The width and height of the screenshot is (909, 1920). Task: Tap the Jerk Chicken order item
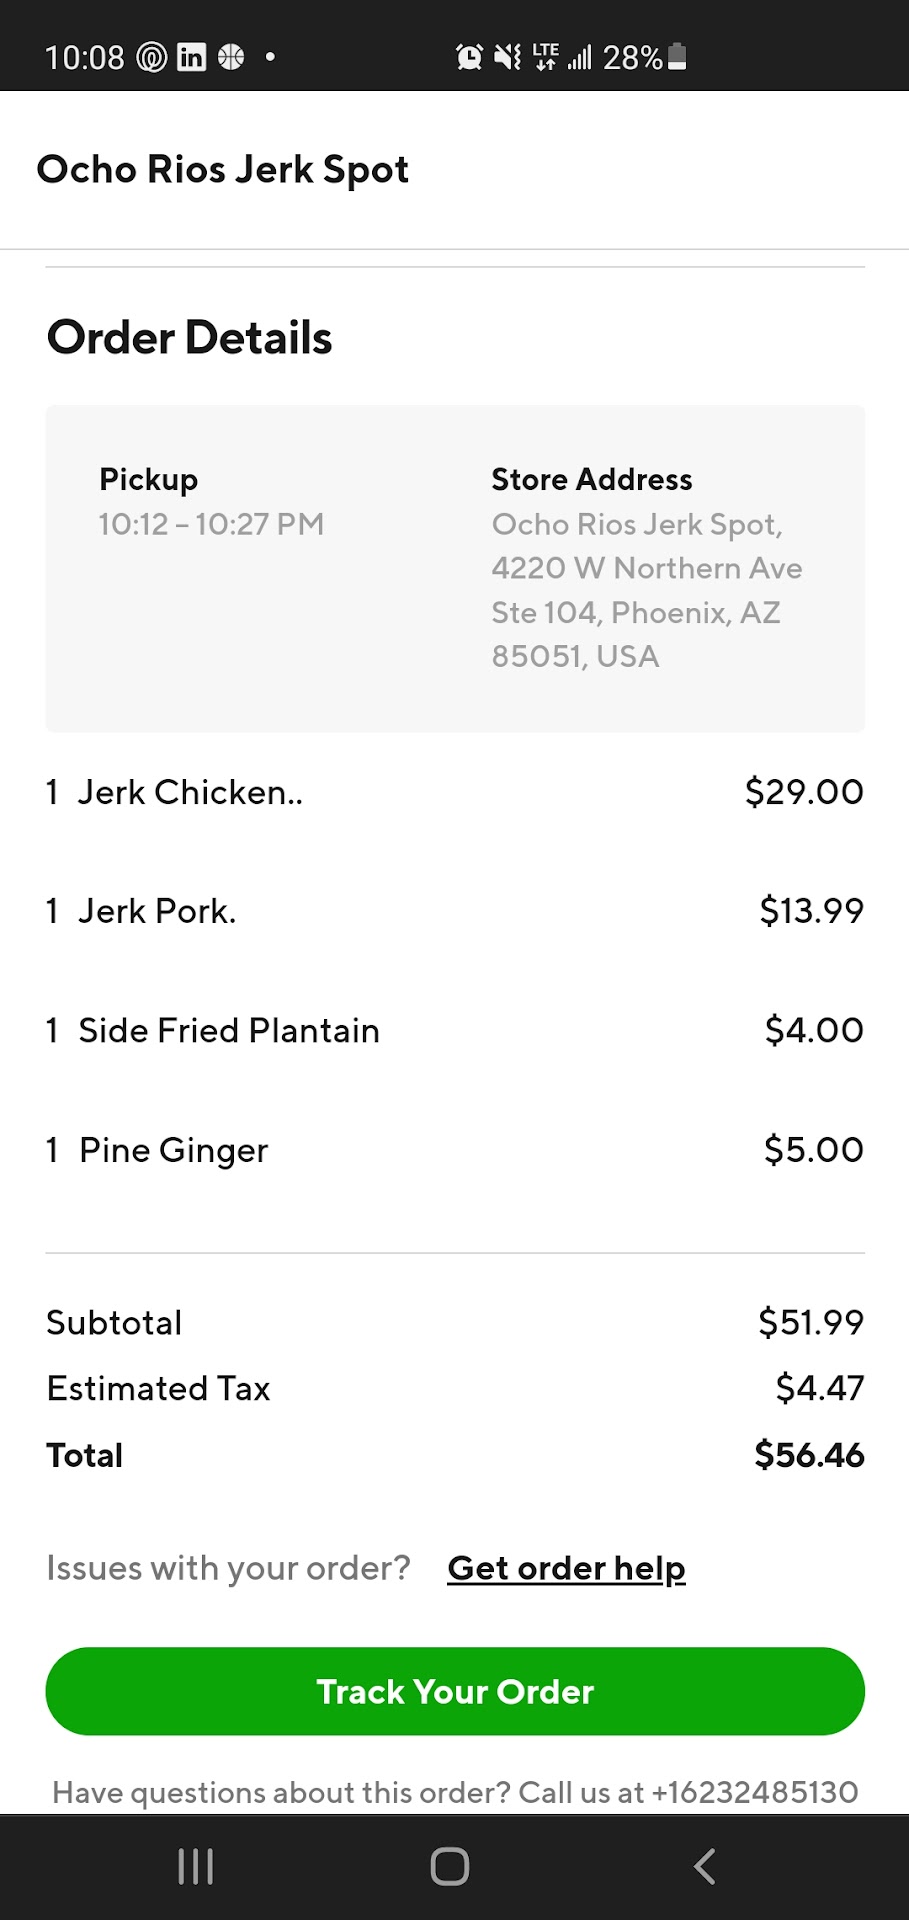pos(190,792)
